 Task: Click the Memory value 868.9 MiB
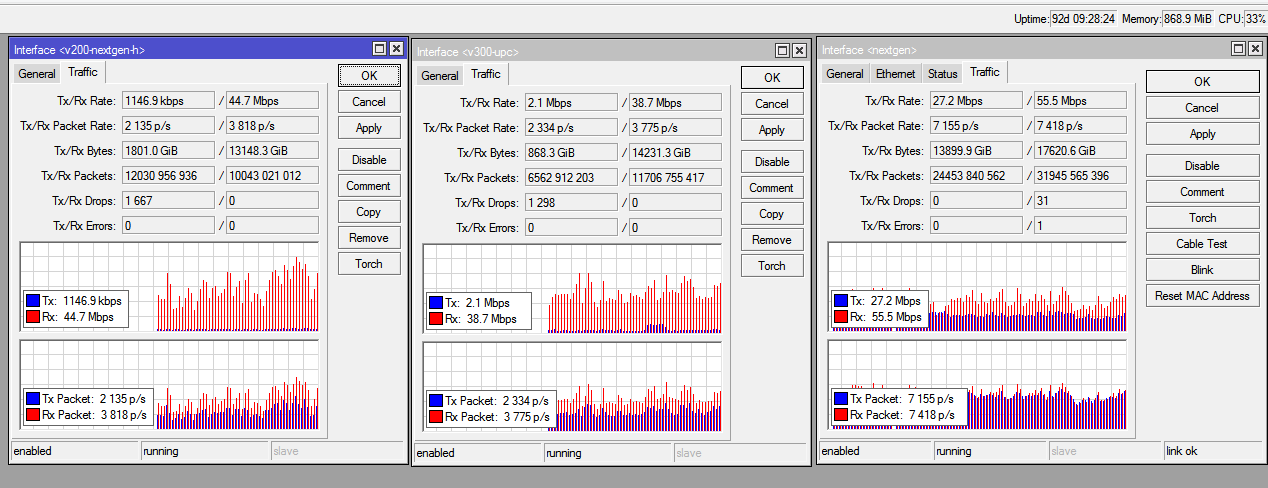1188,19
